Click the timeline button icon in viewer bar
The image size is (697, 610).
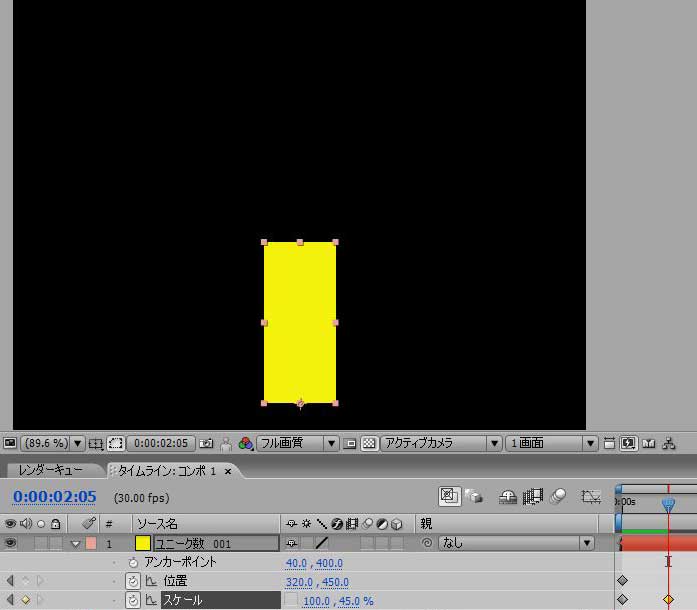[649, 443]
